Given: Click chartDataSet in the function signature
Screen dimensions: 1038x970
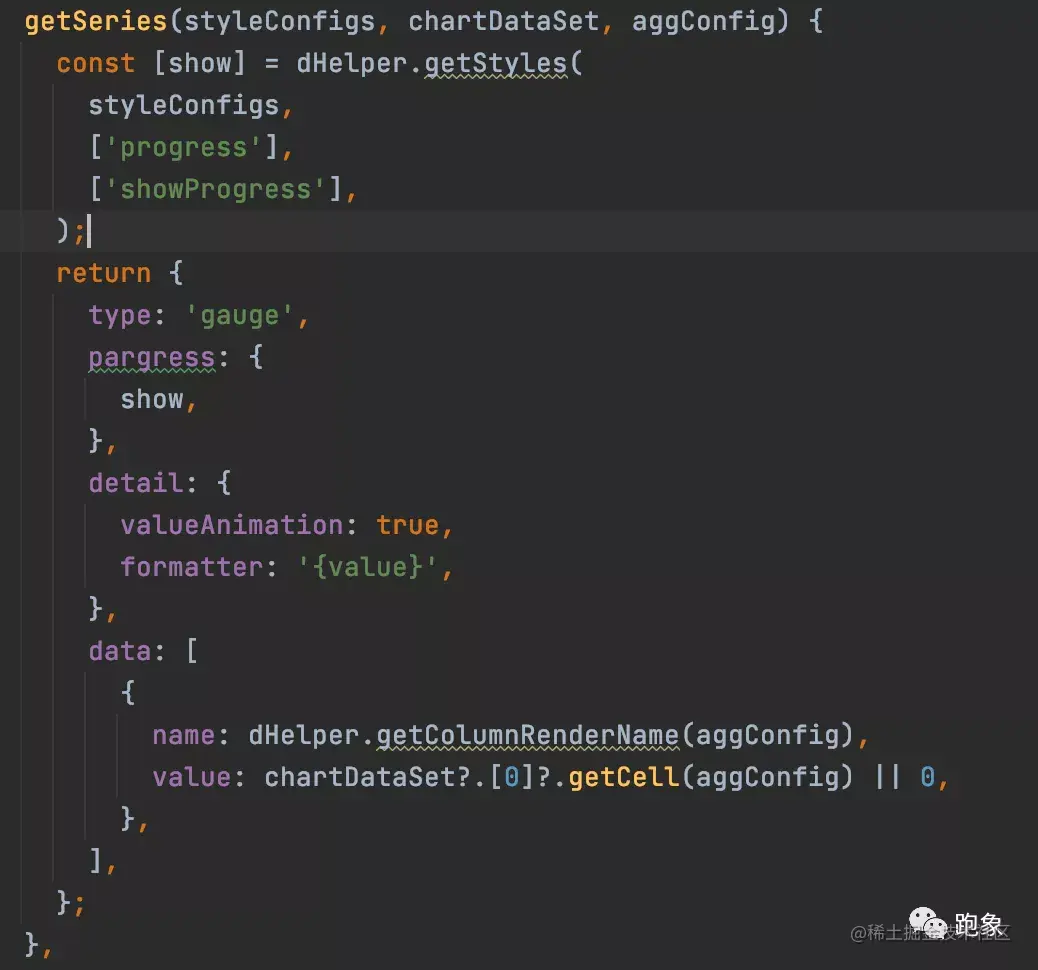Looking at the screenshot, I should coord(504,21).
